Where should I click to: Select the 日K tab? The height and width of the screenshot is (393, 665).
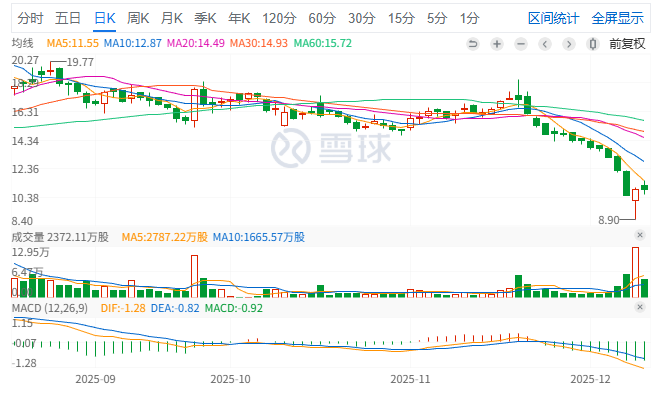pyautogui.click(x=104, y=18)
